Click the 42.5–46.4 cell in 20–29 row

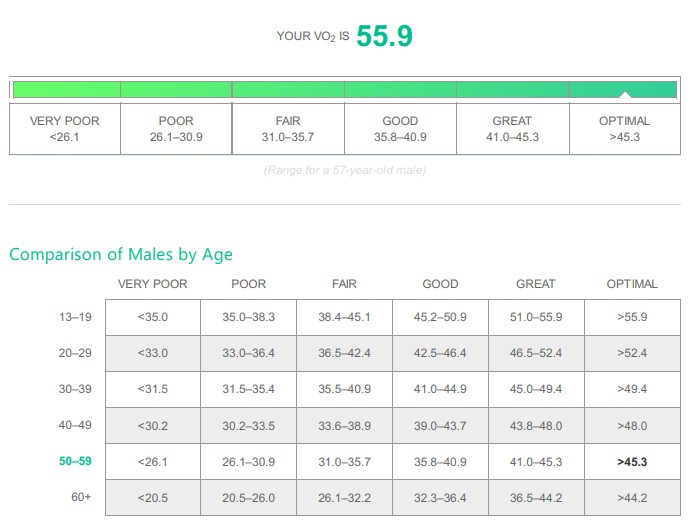click(x=440, y=353)
